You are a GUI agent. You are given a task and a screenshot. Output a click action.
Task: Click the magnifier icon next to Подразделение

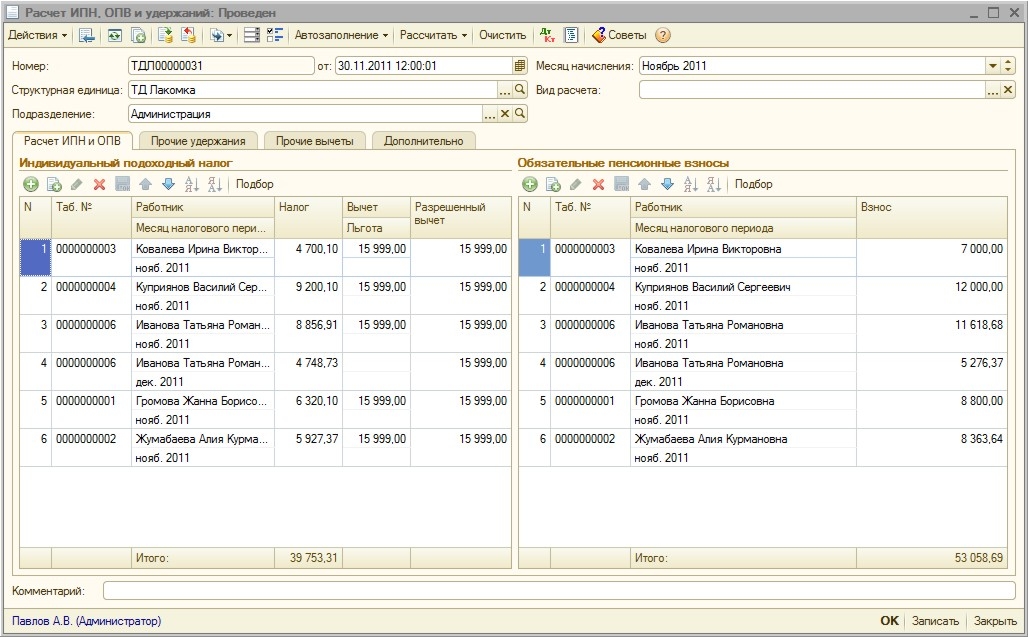point(520,114)
